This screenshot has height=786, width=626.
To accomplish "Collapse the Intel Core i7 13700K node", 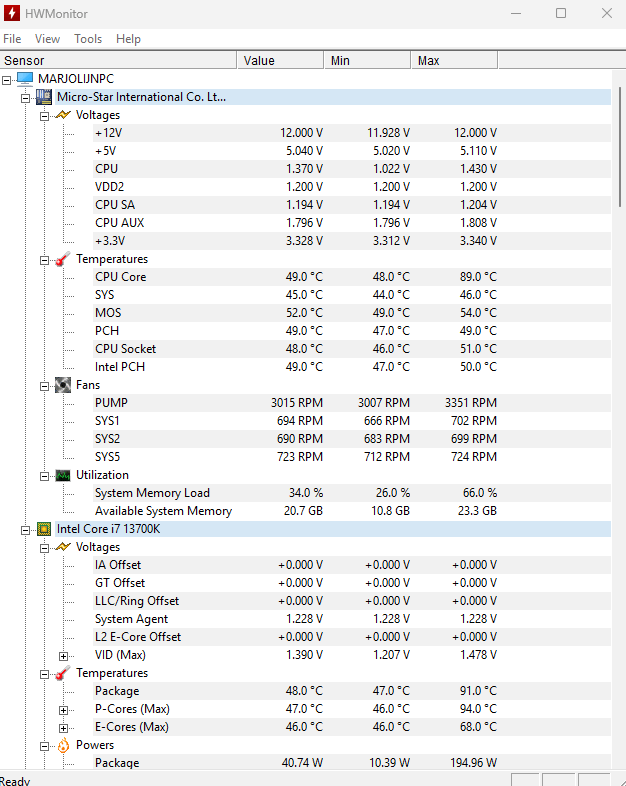I will click(x=25, y=530).
